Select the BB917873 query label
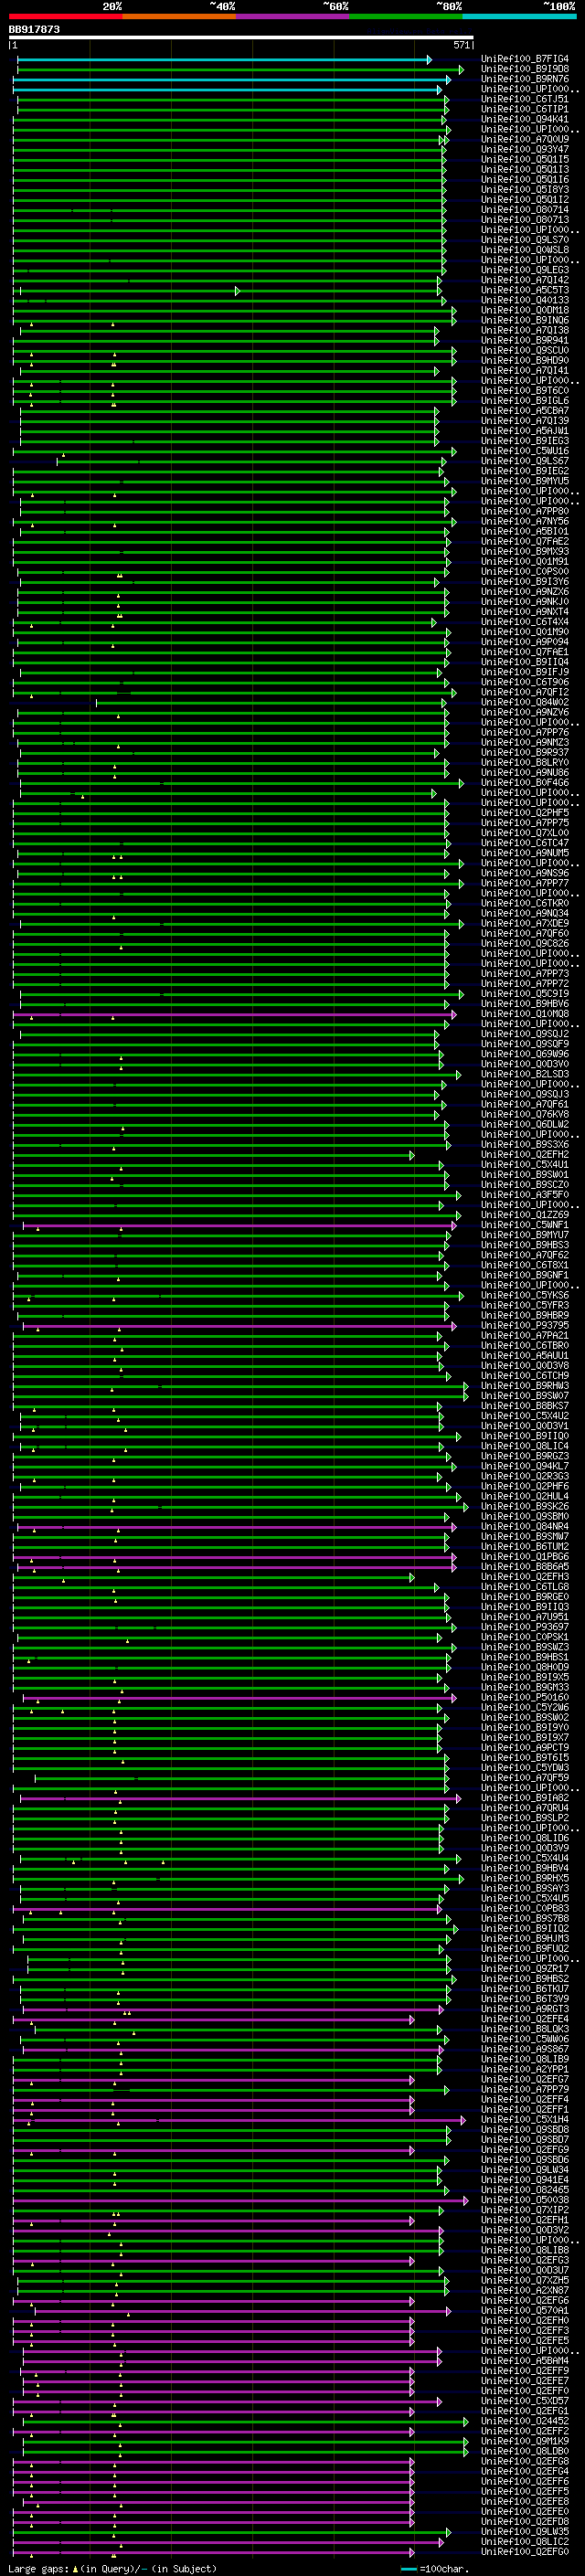585x2576 pixels. click(34, 30)
